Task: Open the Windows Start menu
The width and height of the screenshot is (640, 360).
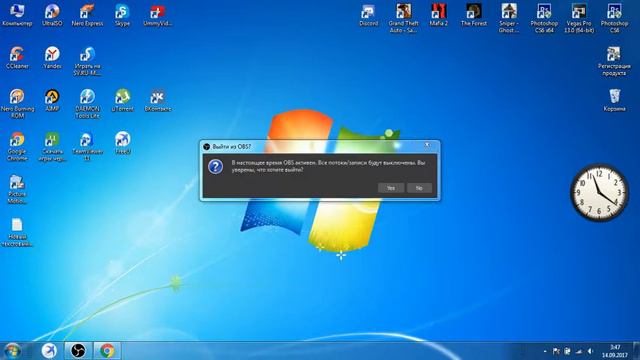Action: pyautogui.click(x=12, y=351)
